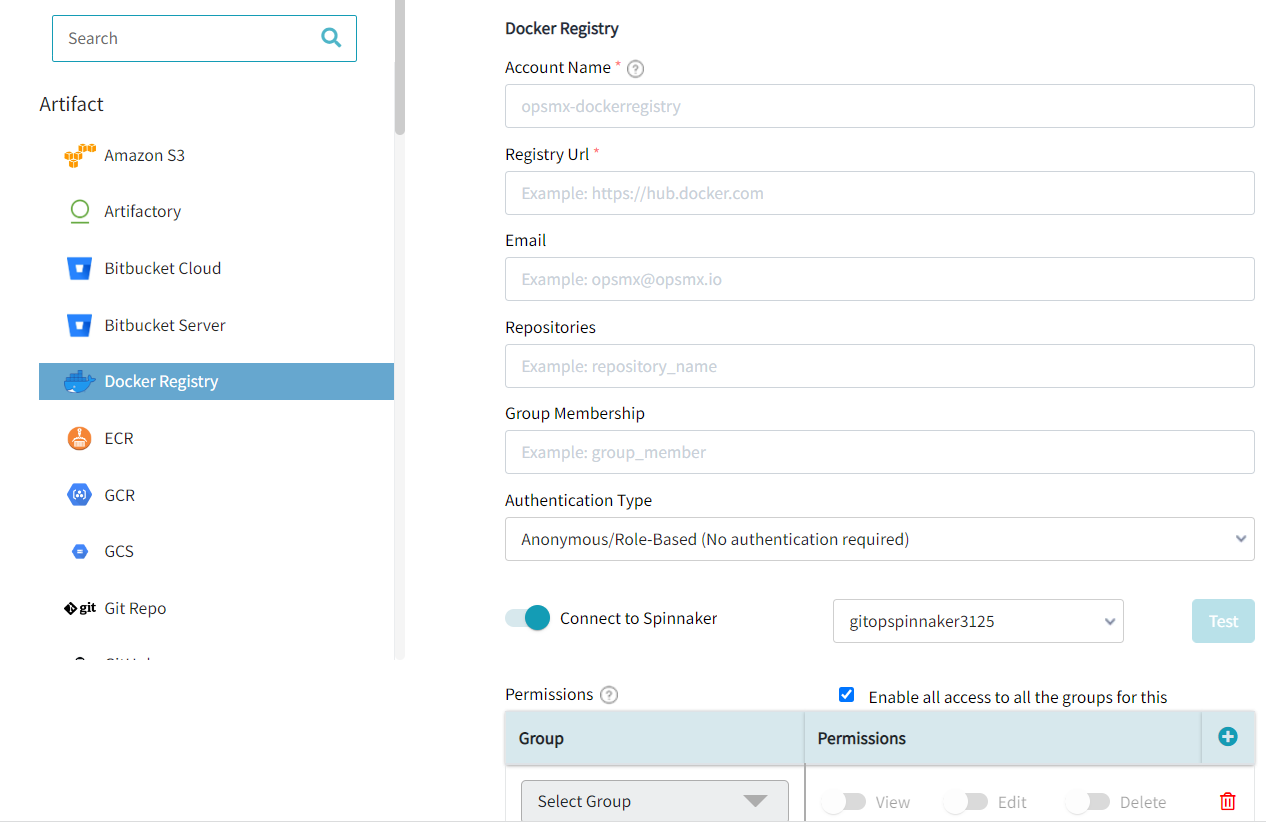Screen dimensions: 1266x823
Task: Toggle the Connect to Spinnaker switch
Action: pos(527,618)
